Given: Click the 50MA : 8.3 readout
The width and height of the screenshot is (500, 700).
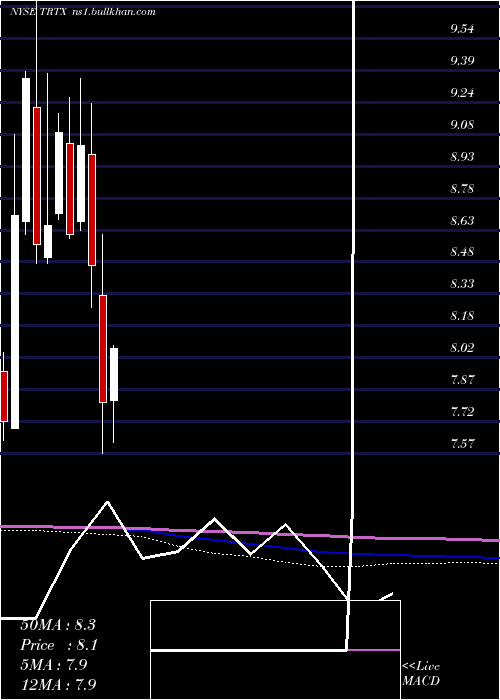Looking at the screenshot, I should coord(58,625).
